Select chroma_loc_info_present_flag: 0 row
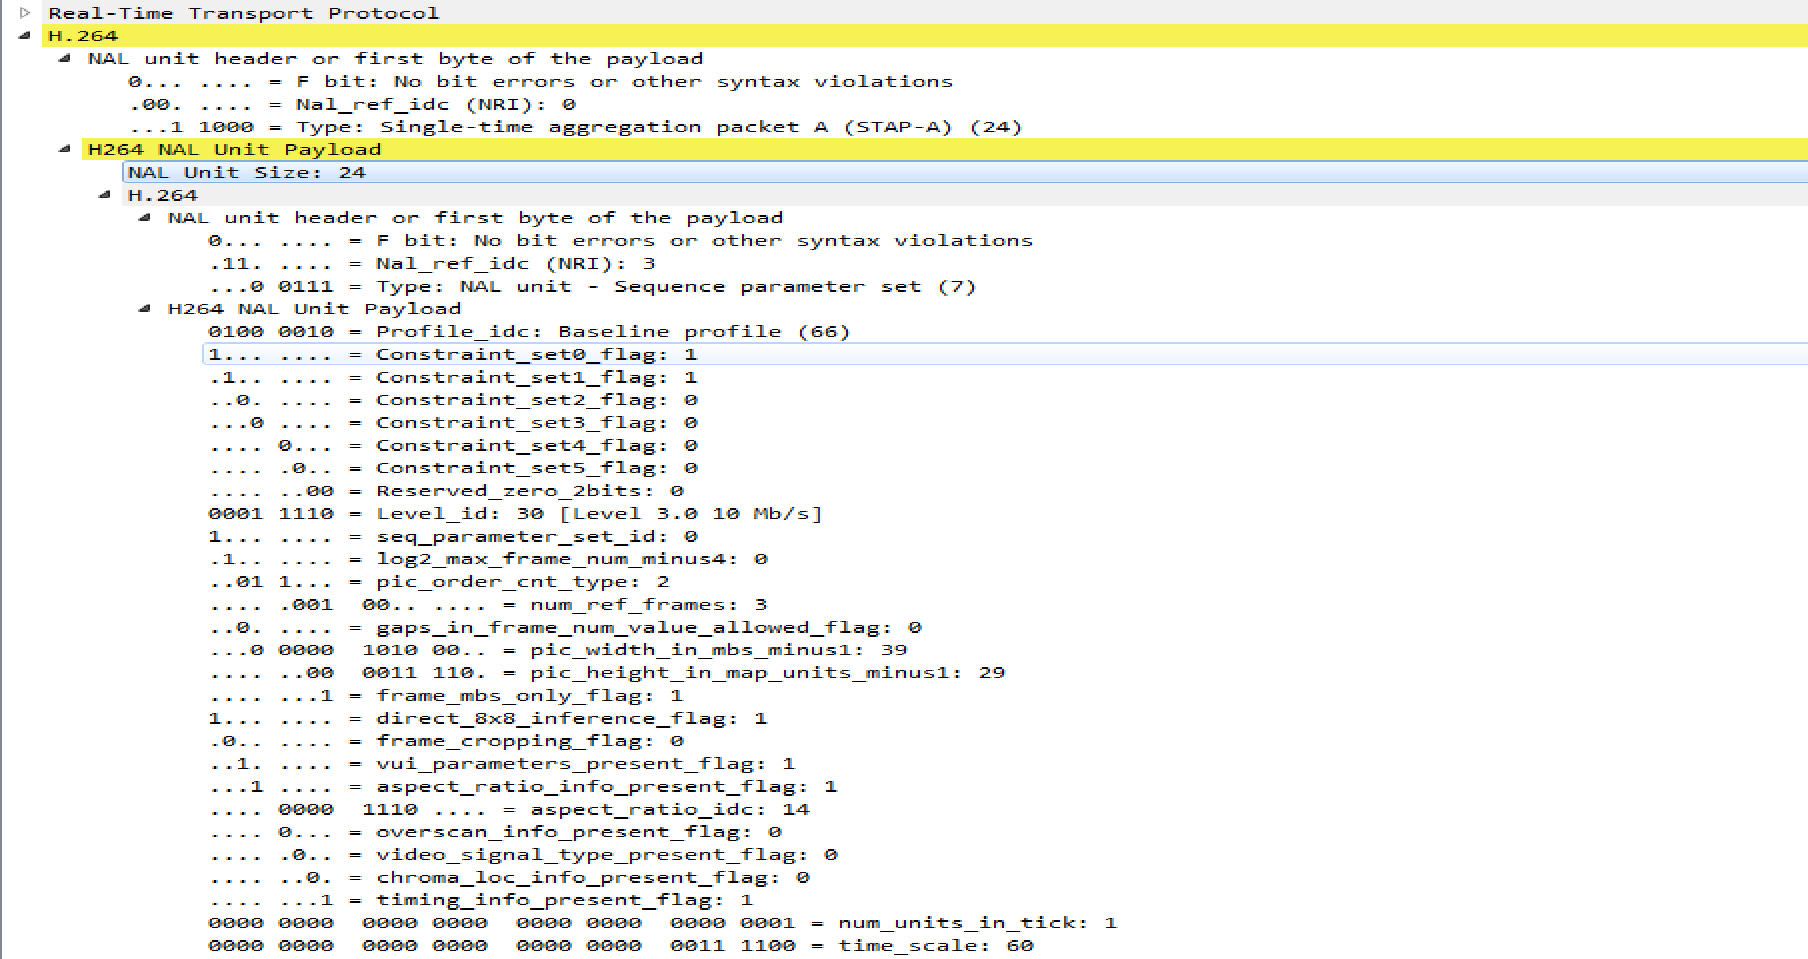The width and height of the screenshot is (1808, 959). tap(509, 878)
